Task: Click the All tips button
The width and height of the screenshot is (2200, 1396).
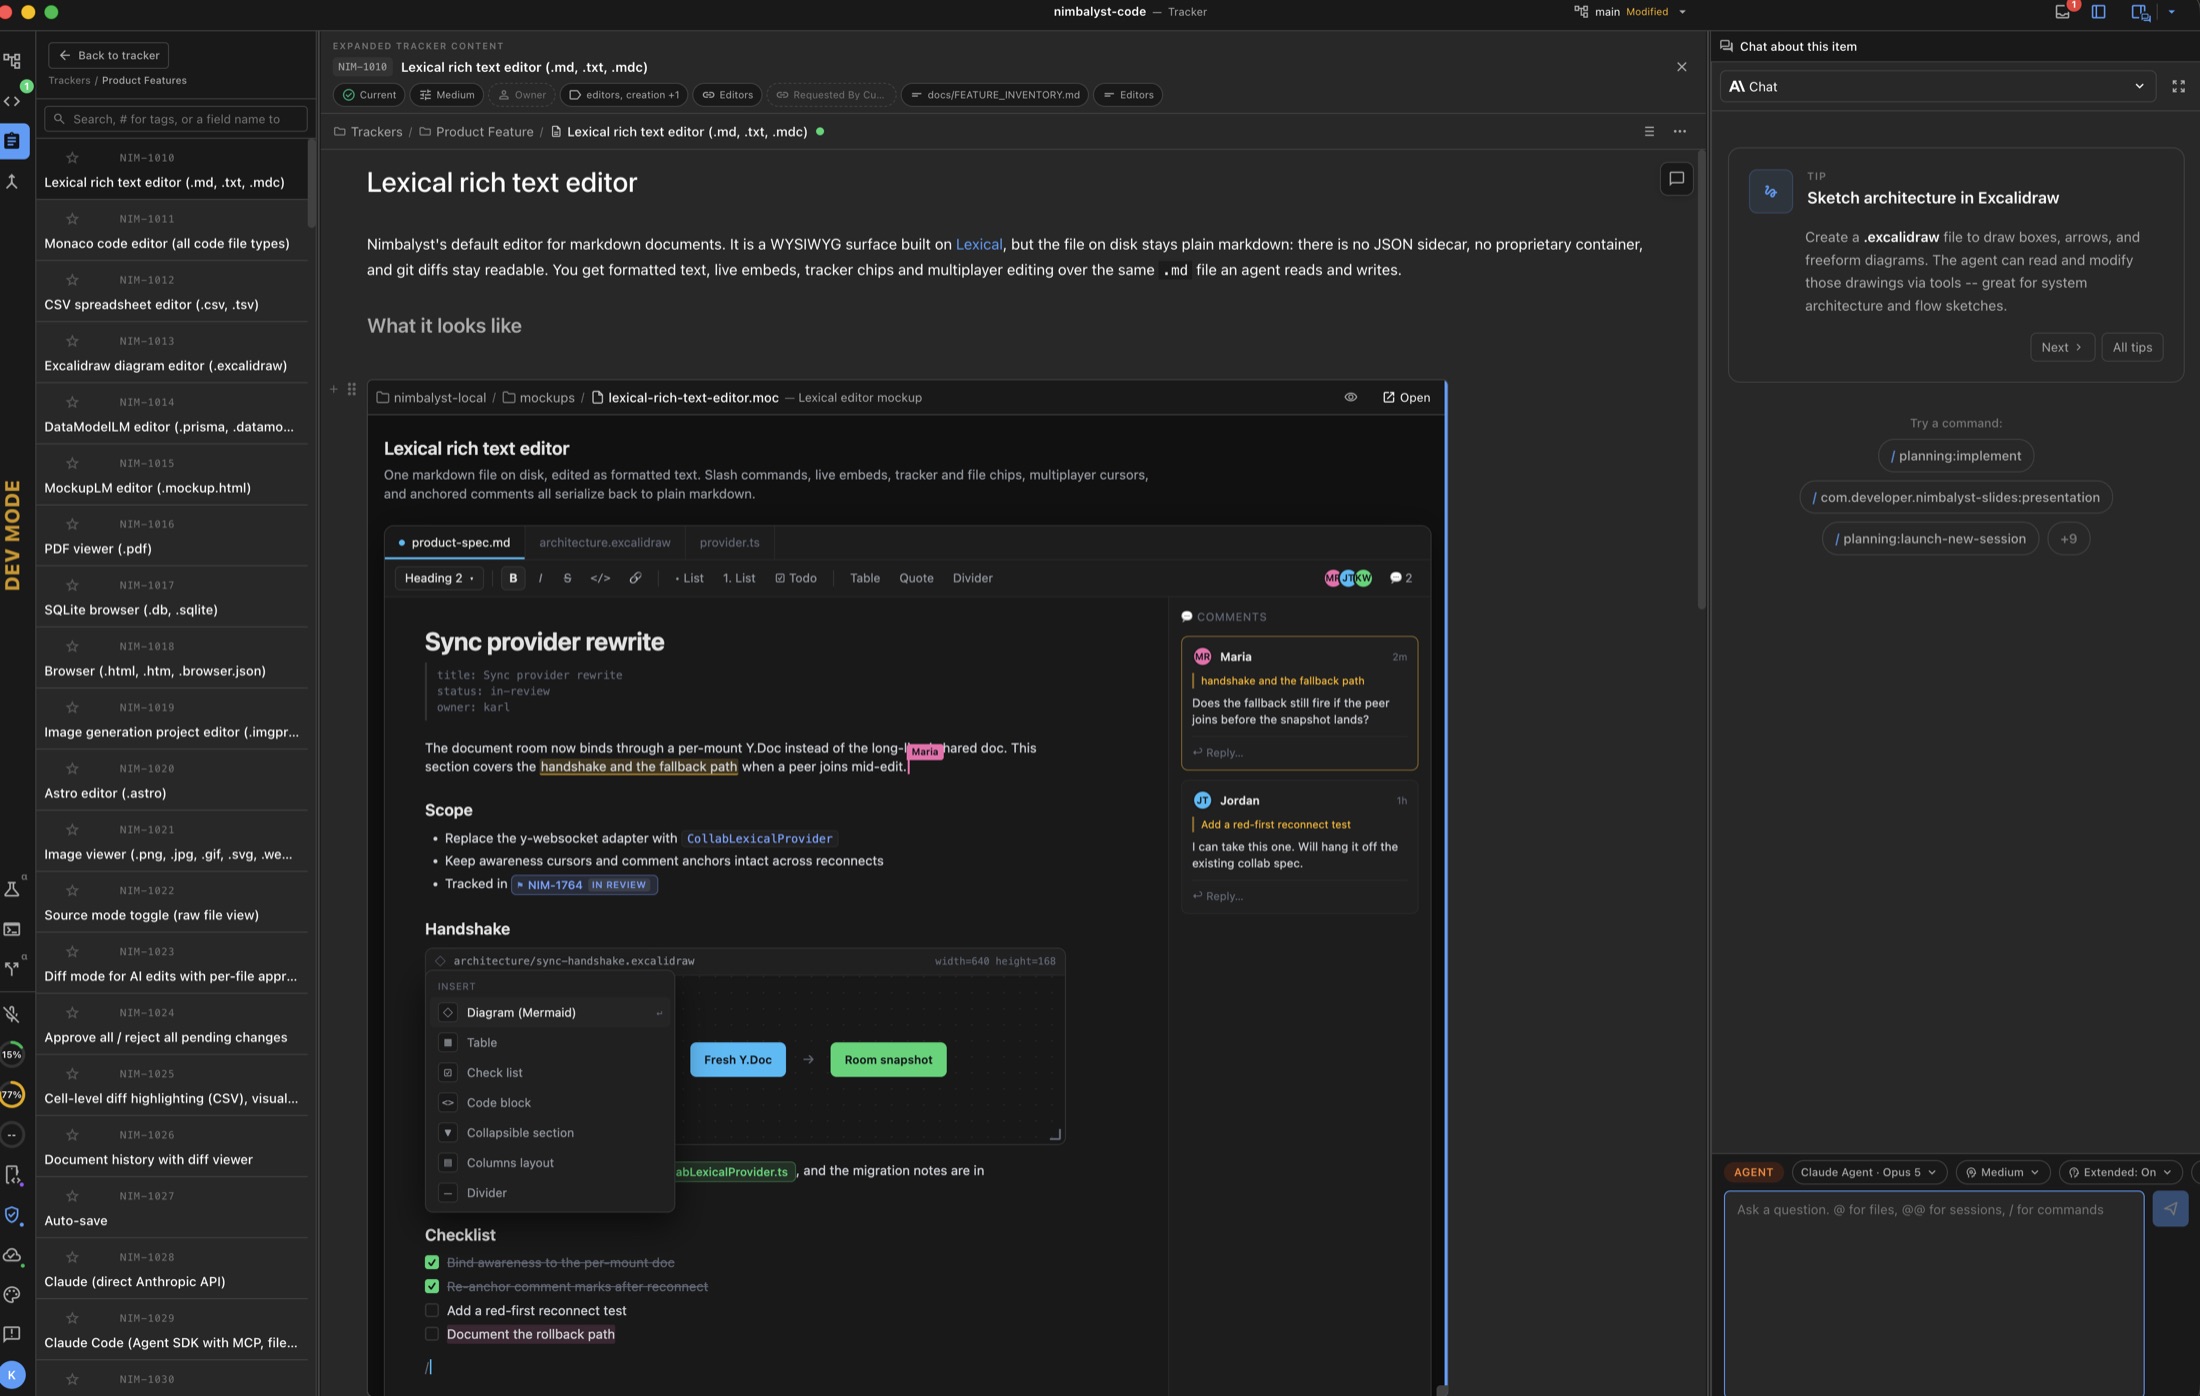Action: [x=2131, y=347]
